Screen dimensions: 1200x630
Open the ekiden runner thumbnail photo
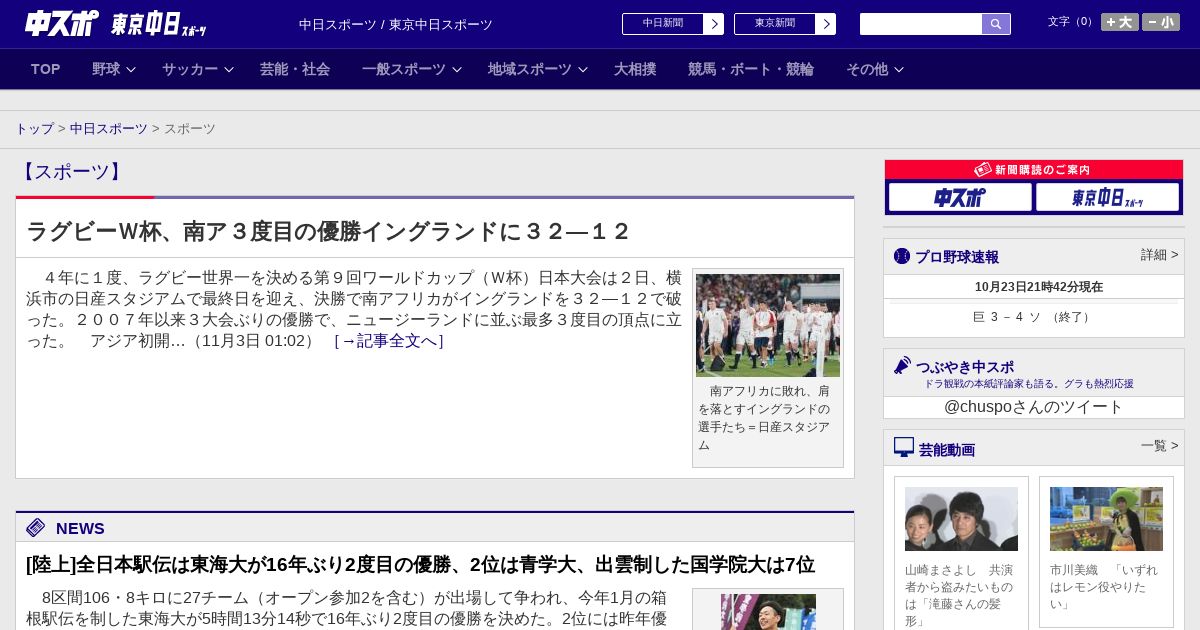tap(768, 612)
